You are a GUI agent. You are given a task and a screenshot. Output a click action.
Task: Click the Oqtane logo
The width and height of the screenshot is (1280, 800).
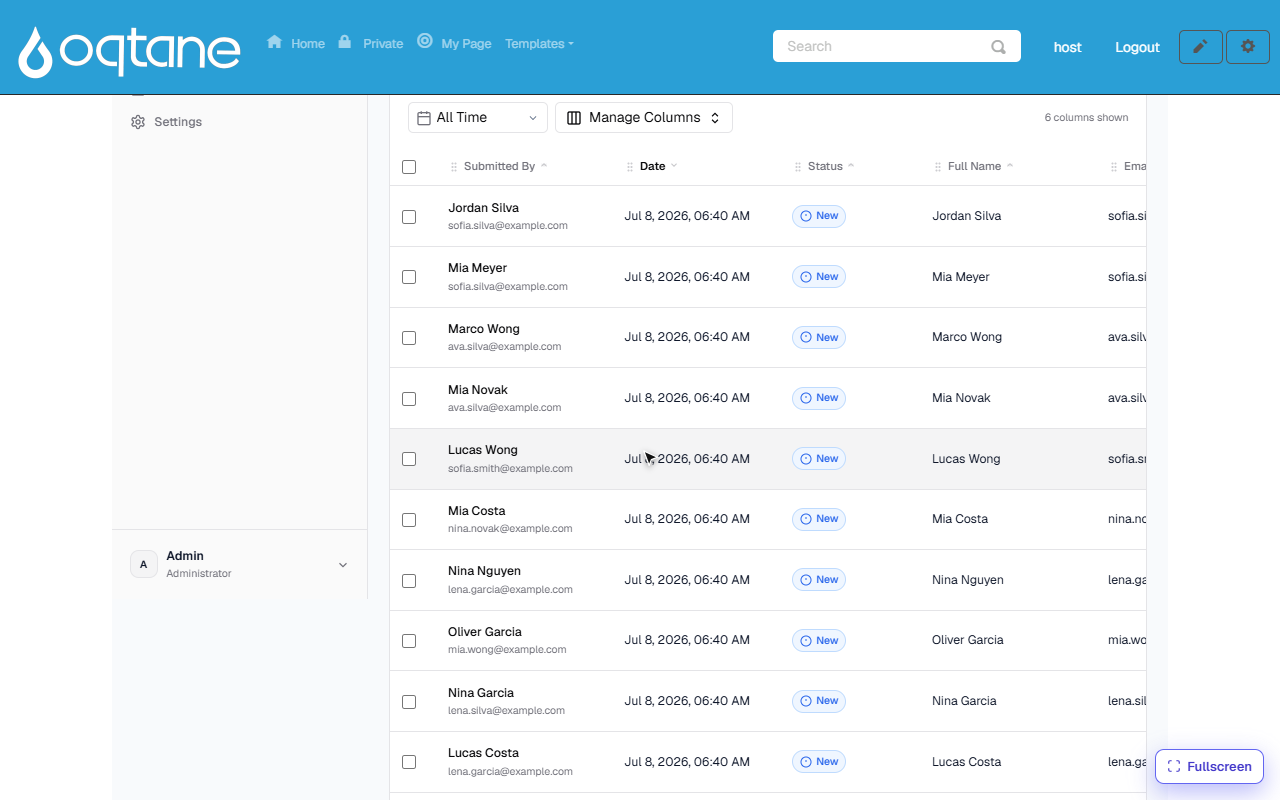[130, 50]
